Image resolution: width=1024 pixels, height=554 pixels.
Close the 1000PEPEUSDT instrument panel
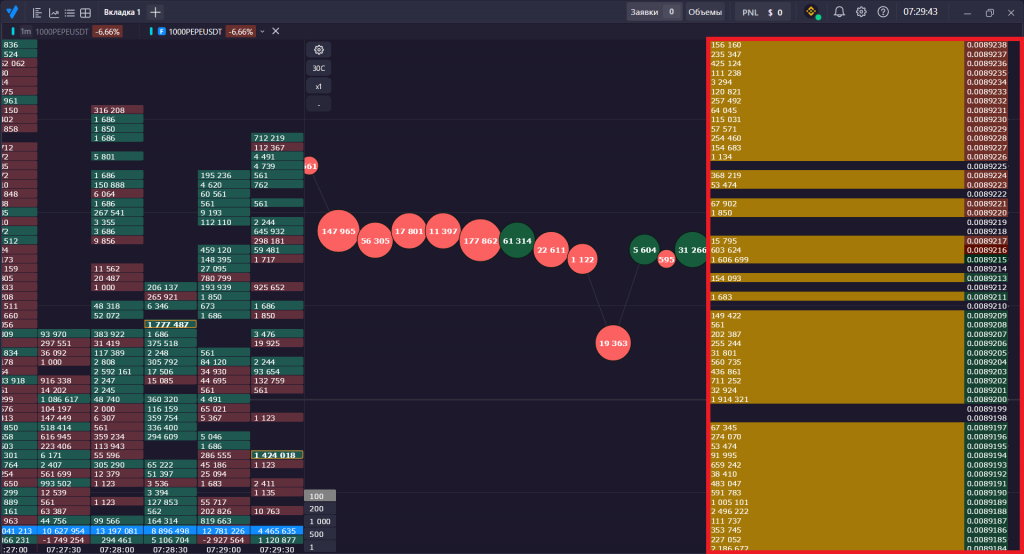276,32
